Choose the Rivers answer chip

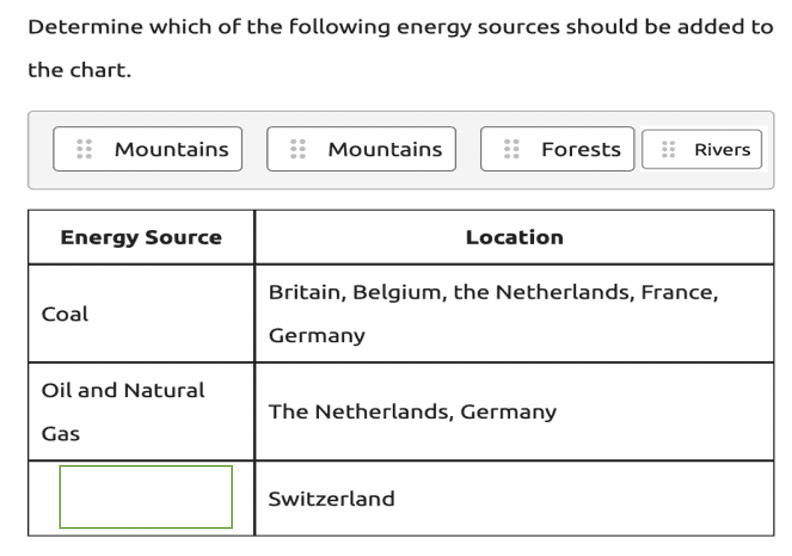click(x=702, y=149)
